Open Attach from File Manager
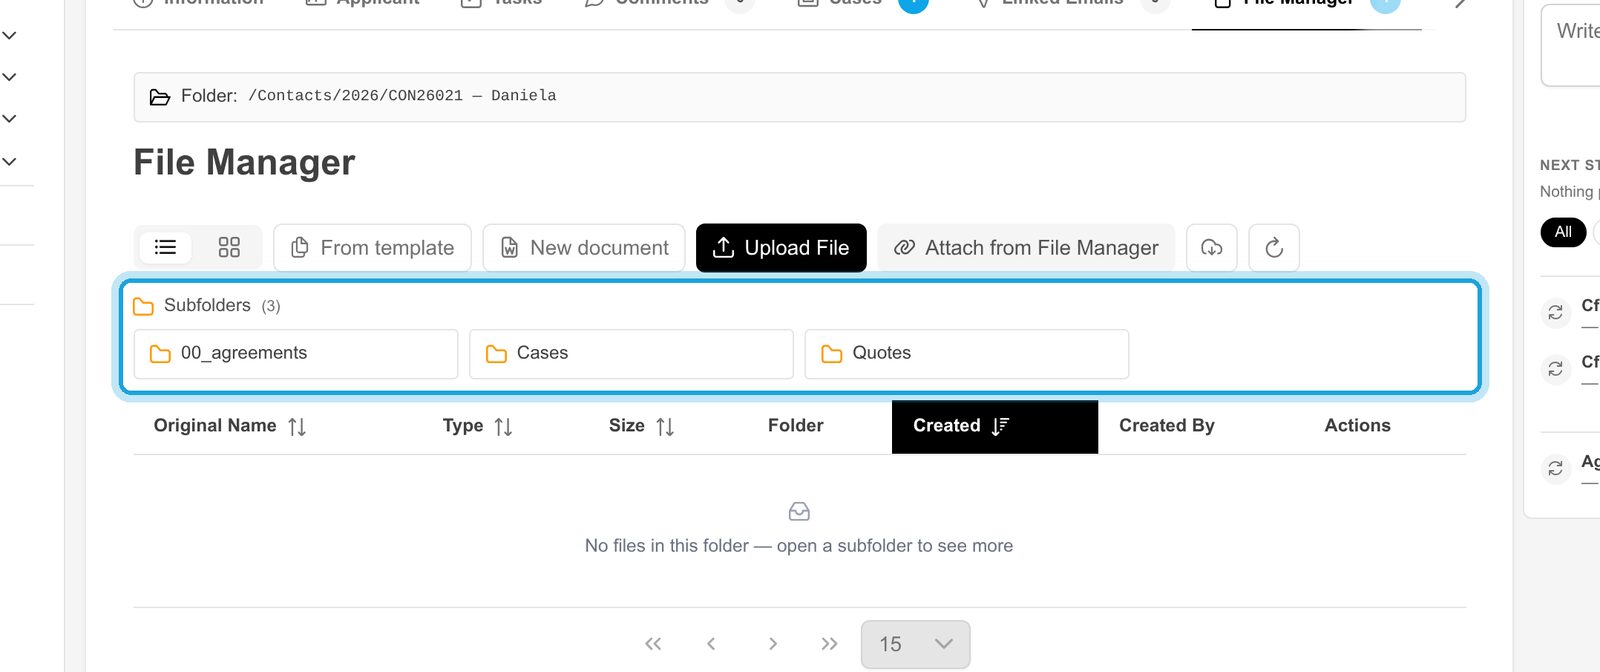 (x=1026, y=248)
